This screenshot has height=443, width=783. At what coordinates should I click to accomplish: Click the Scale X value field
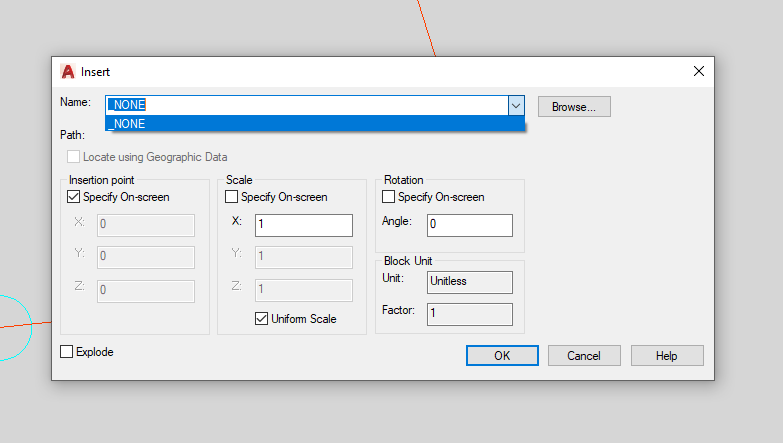[303, 225]
